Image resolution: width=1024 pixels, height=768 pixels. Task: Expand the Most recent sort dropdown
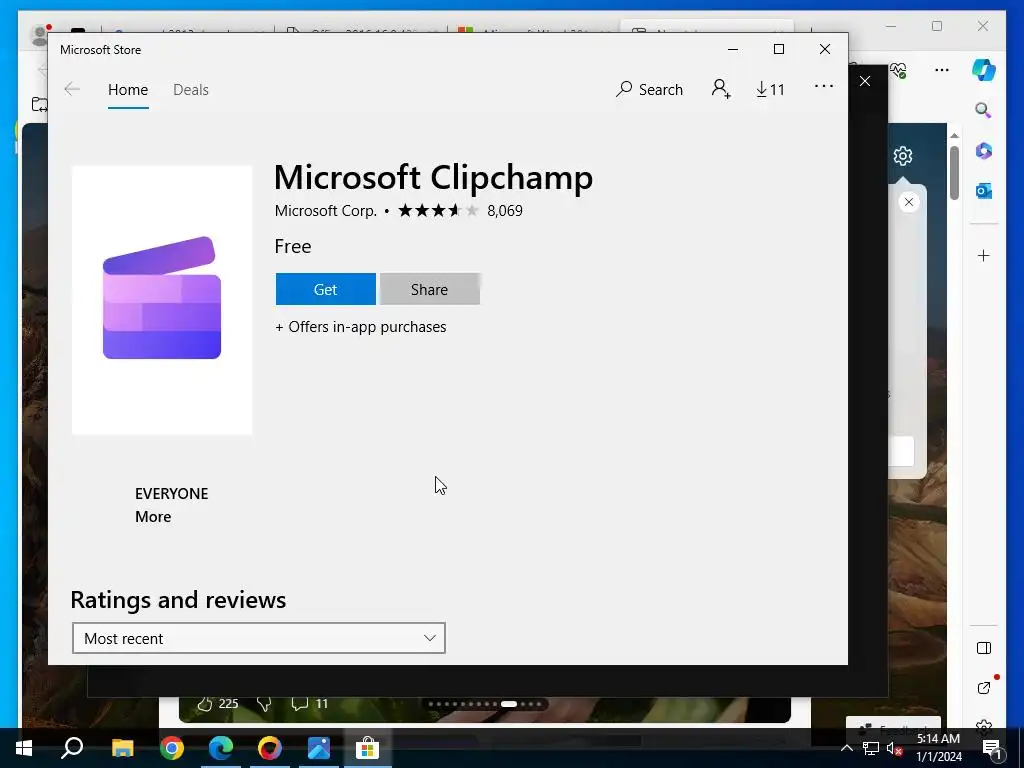coord(259,638)
